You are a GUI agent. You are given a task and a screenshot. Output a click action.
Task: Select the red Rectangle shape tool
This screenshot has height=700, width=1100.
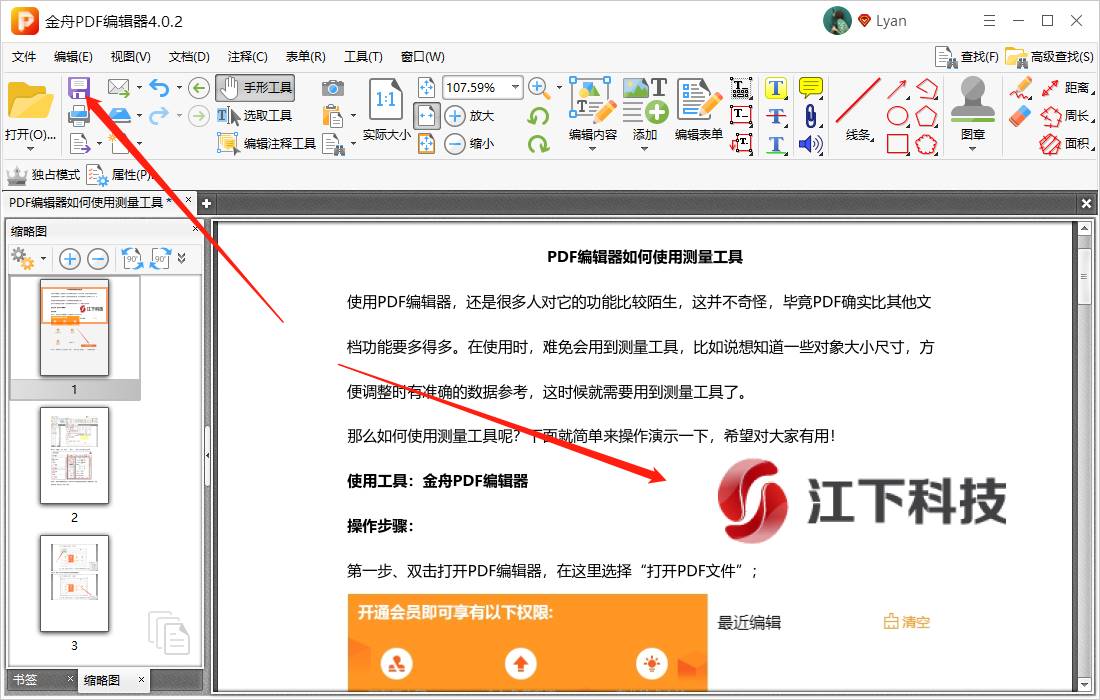point(897,144)
